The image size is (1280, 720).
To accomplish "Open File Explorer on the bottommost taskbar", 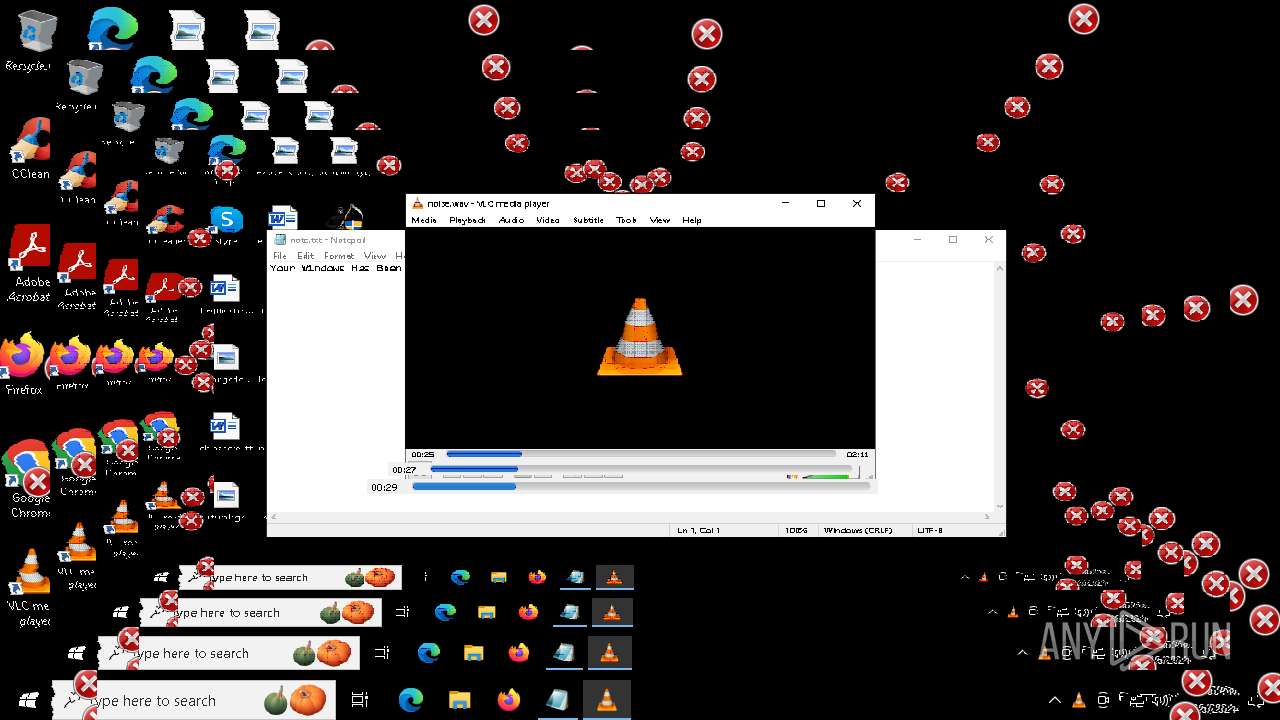I will [x=459, y=700].
